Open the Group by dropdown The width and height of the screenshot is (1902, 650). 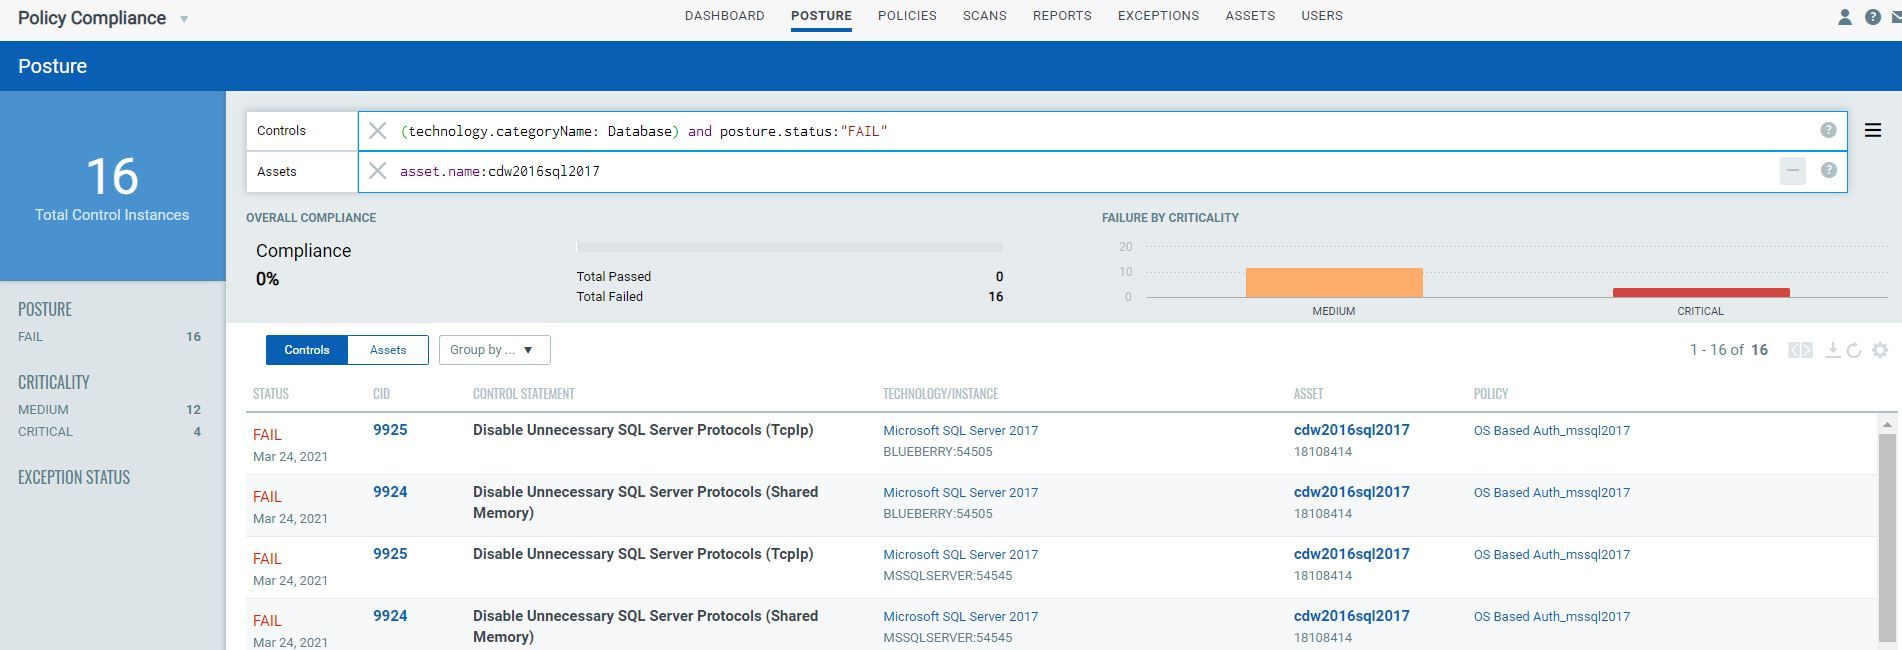pos(494,350)
